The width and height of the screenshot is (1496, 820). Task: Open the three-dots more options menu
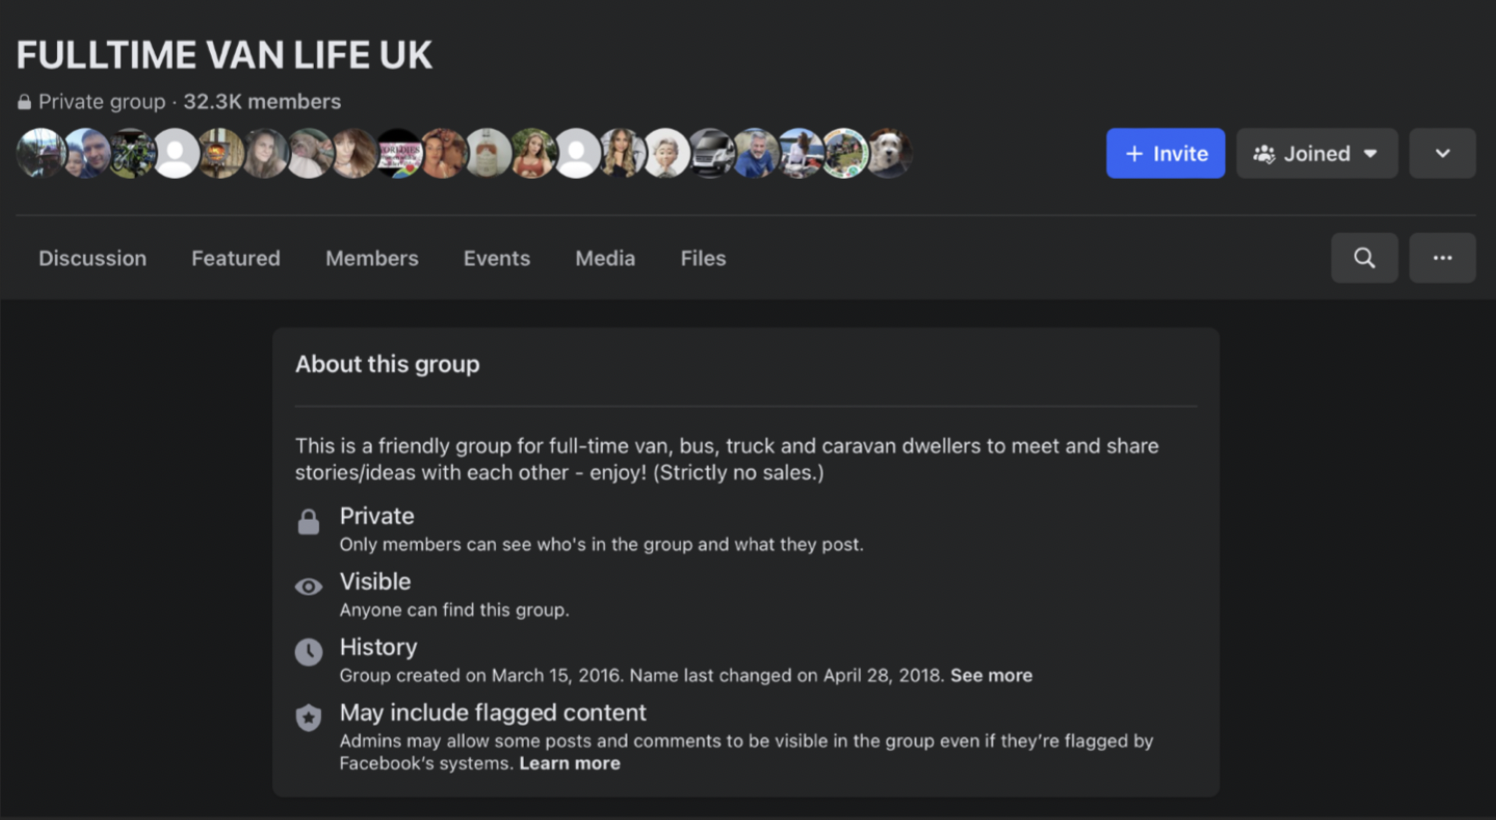pos(1442,258)
